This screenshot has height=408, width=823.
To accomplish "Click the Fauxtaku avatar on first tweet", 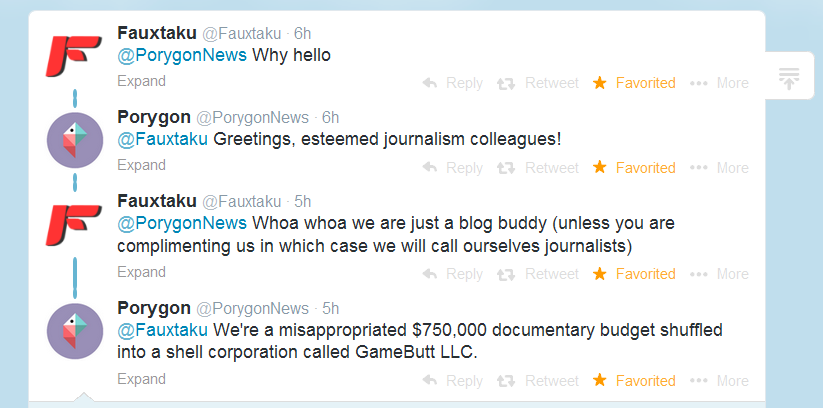I will pos(74,56).
